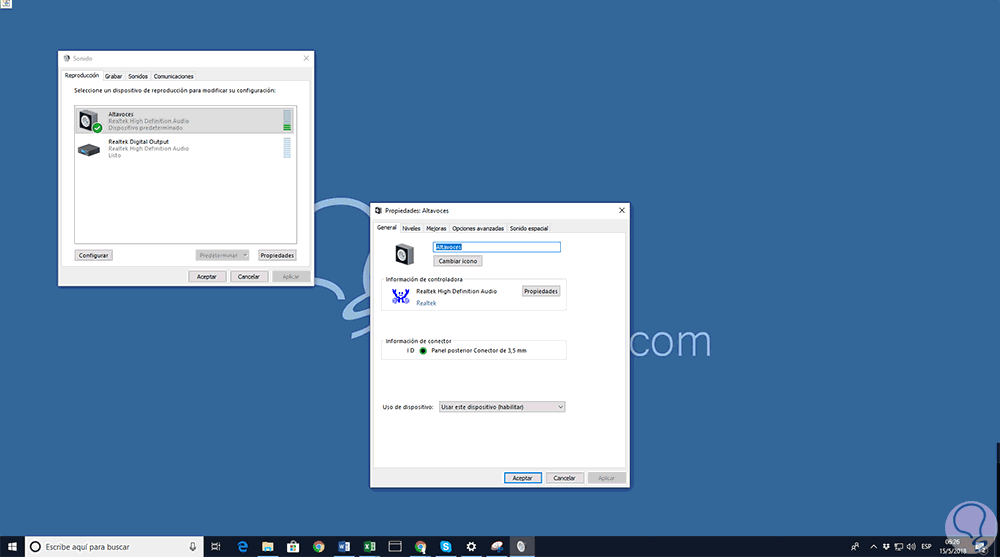The image size is (1000, 557).
Task: Open the Opciones avanzadas tab
Action: click(478, 228)
